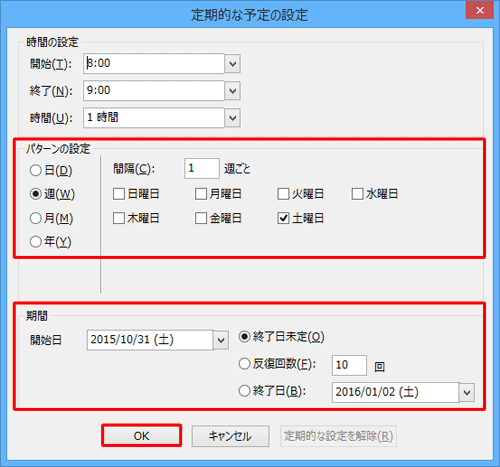Confirm with the OK button

click(142, 436)
